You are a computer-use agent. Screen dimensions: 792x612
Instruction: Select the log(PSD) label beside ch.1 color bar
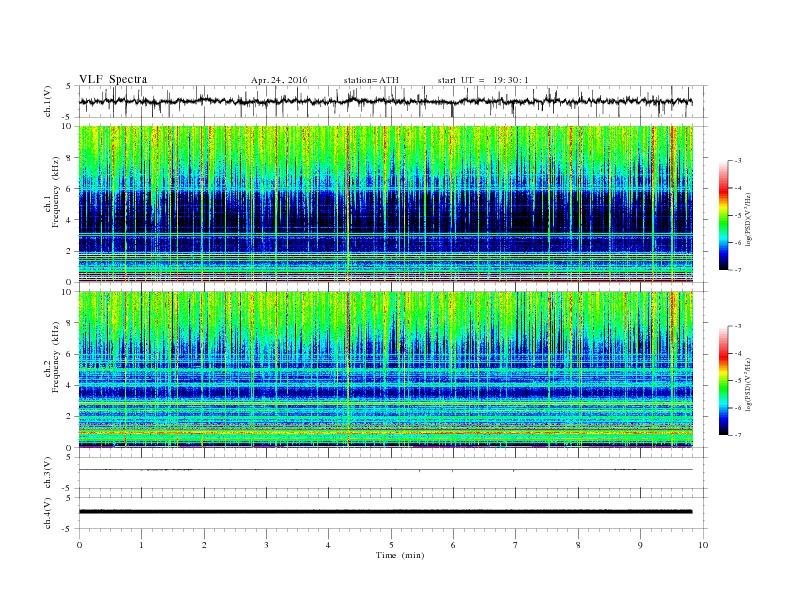pyautogui.click(x=750, y=218)
